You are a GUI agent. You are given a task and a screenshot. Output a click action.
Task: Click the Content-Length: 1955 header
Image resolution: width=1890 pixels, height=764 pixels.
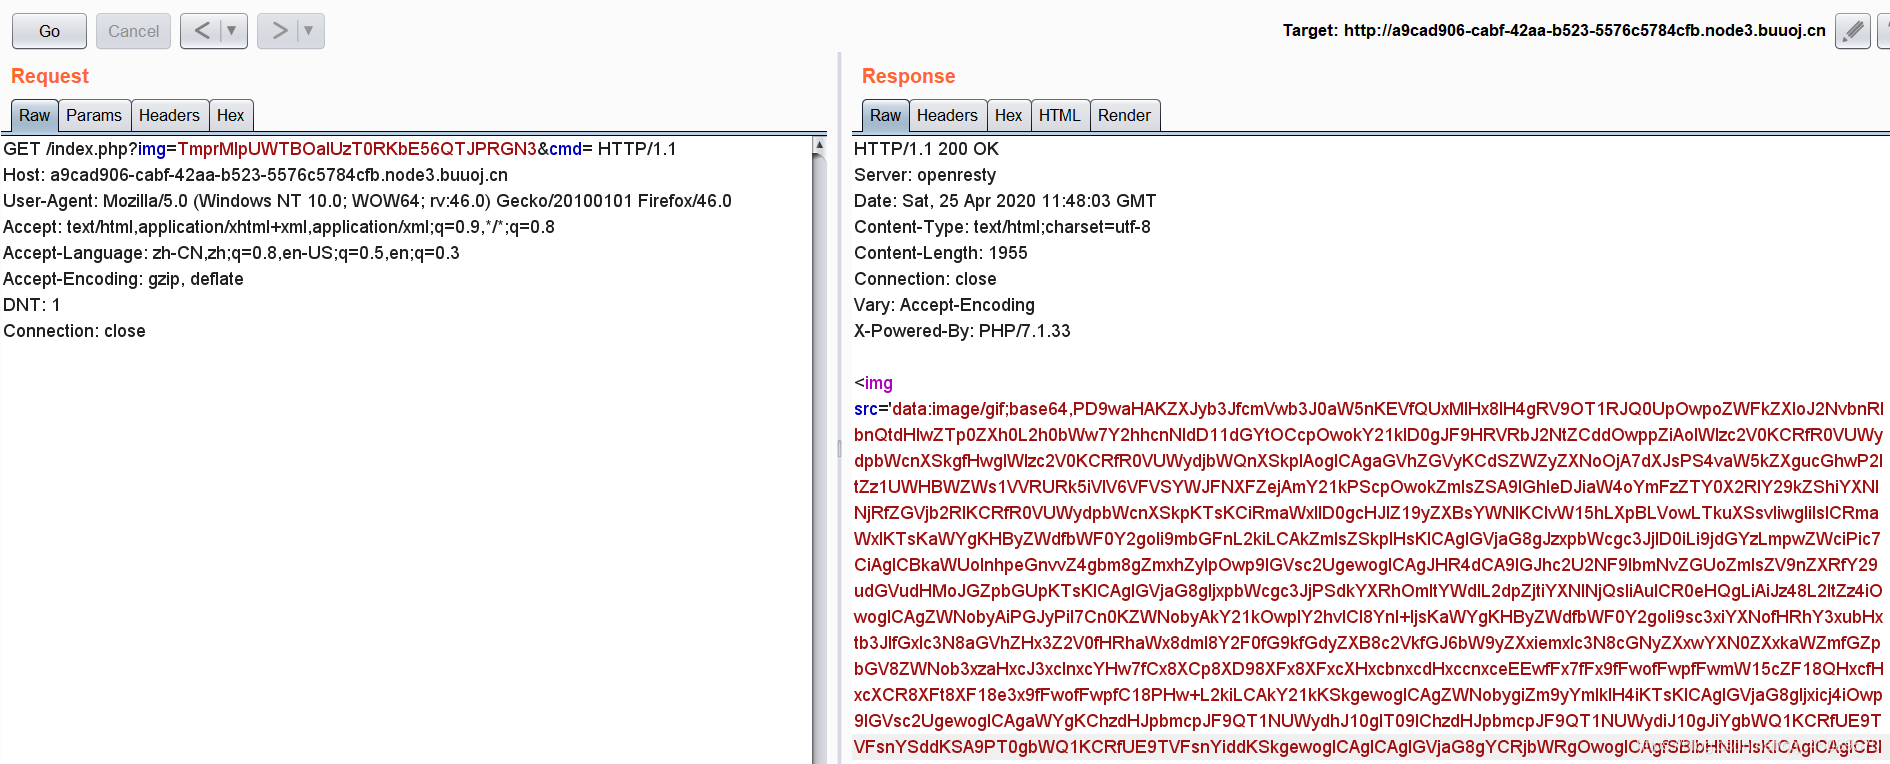(x=941, y=253)
